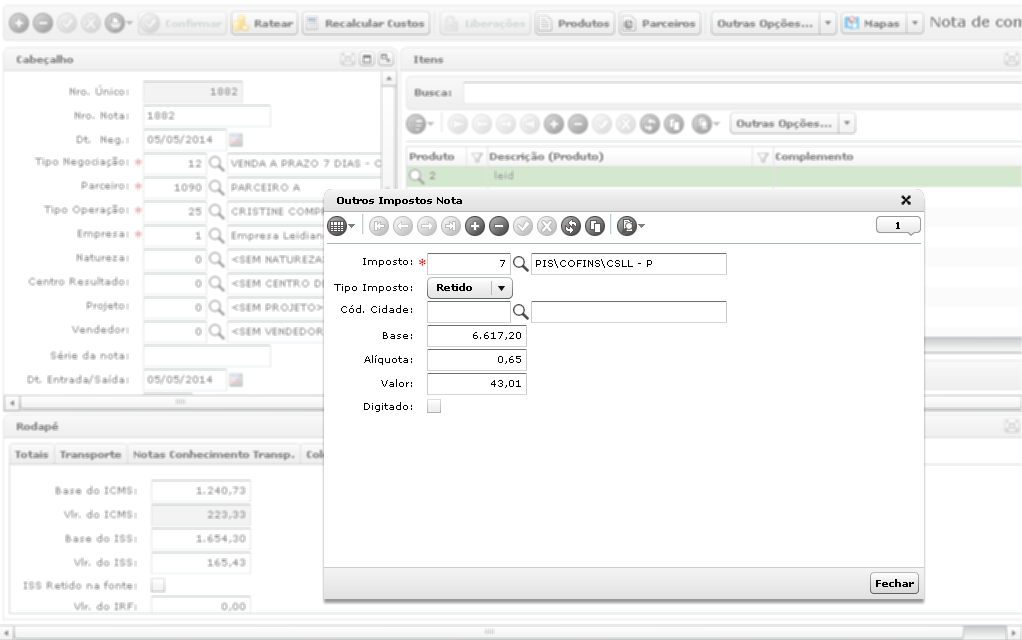Cancel the edit with the dialog's X circle icon
Image resolution: width=1022 pixels, height=640 pixels.
(x=546, y=226)
